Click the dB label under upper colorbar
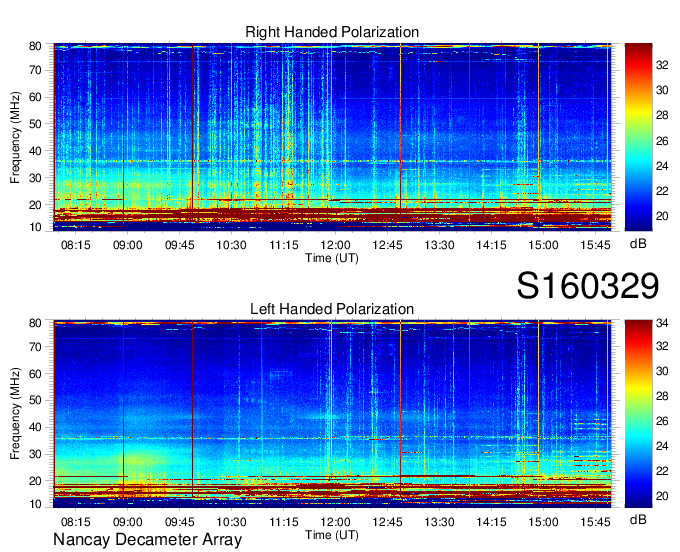 pos(638,244)
